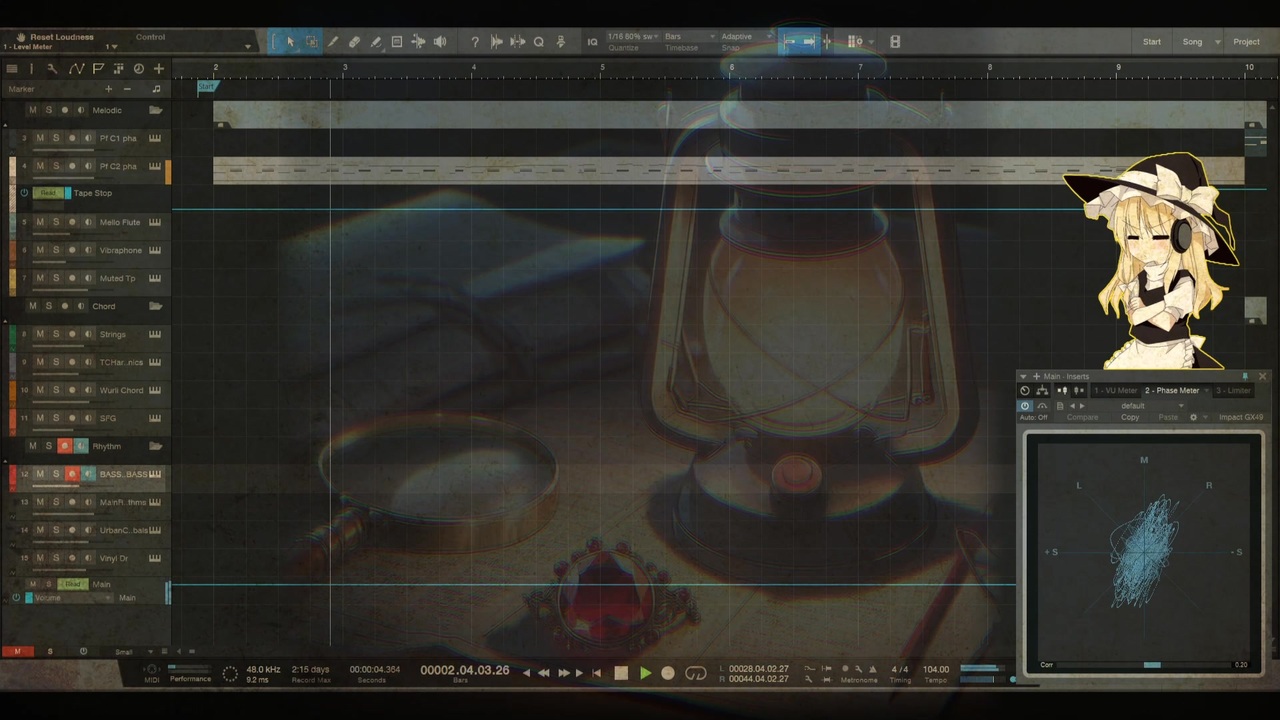
Task: Click the Read automation button on Main
Action: coord(72,584)
